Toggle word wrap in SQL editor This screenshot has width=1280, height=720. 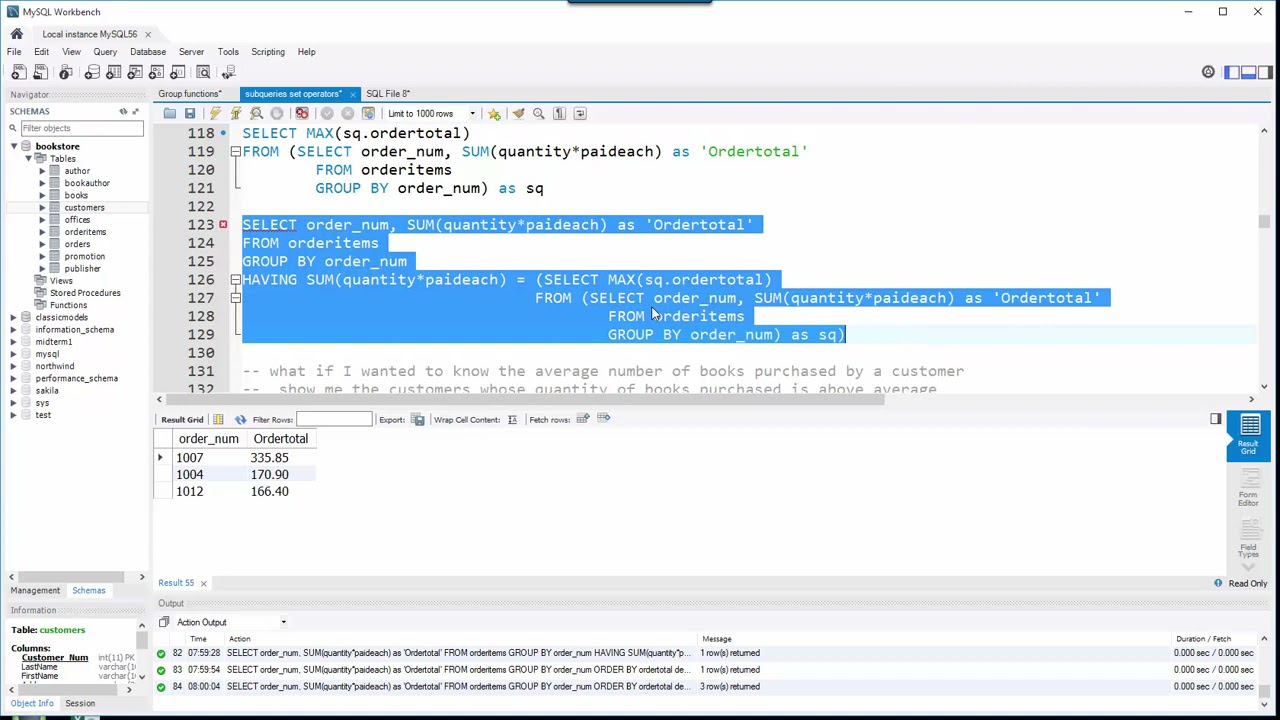point(580,113)
